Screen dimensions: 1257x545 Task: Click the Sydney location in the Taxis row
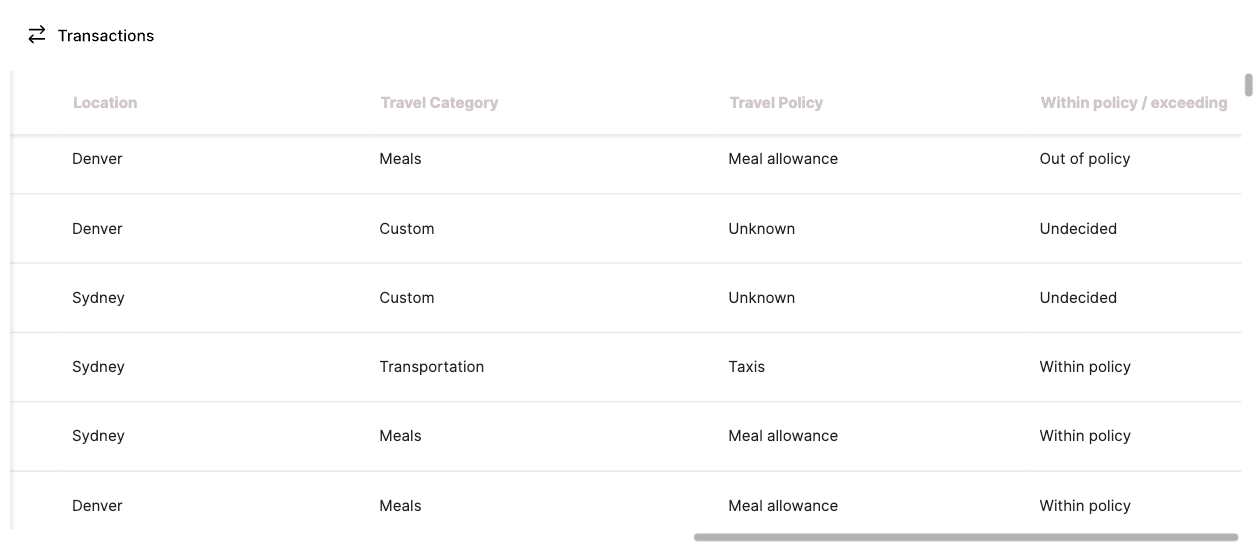[x=98, y=367]
